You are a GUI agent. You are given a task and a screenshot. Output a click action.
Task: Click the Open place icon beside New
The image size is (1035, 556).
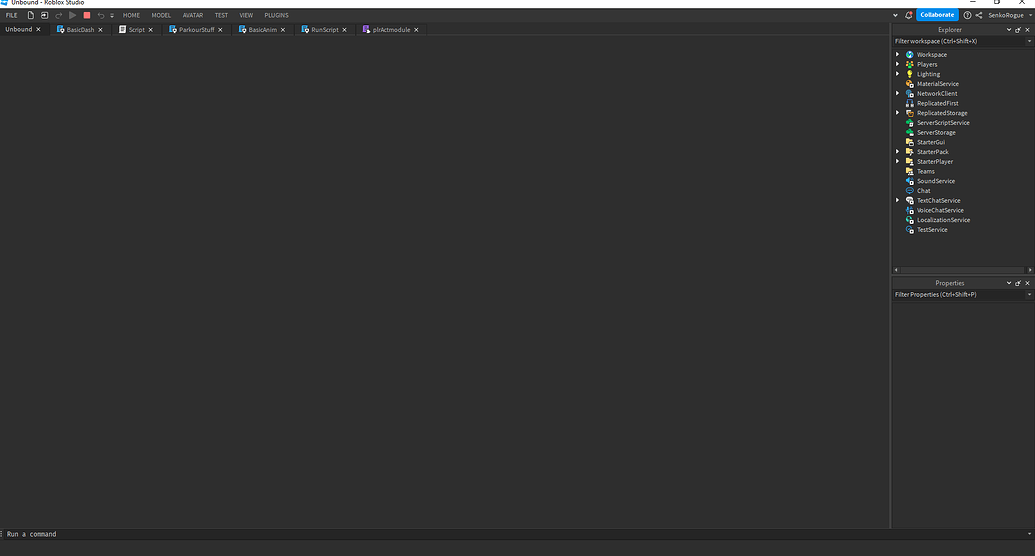(x=44, y=15)
